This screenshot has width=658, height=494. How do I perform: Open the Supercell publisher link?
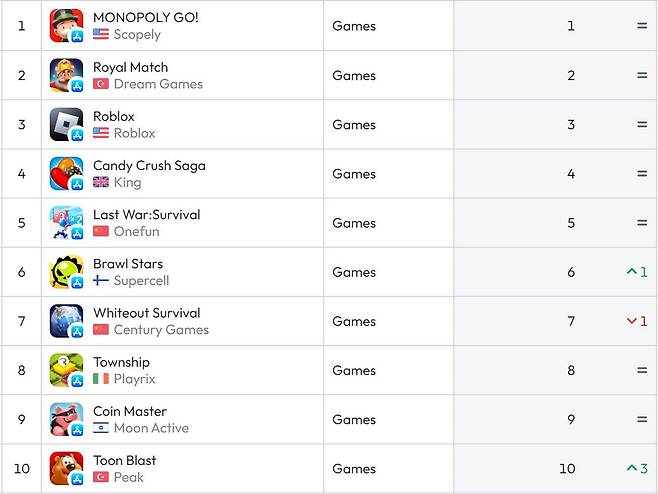pyautogui.click(x=141, y=280)
